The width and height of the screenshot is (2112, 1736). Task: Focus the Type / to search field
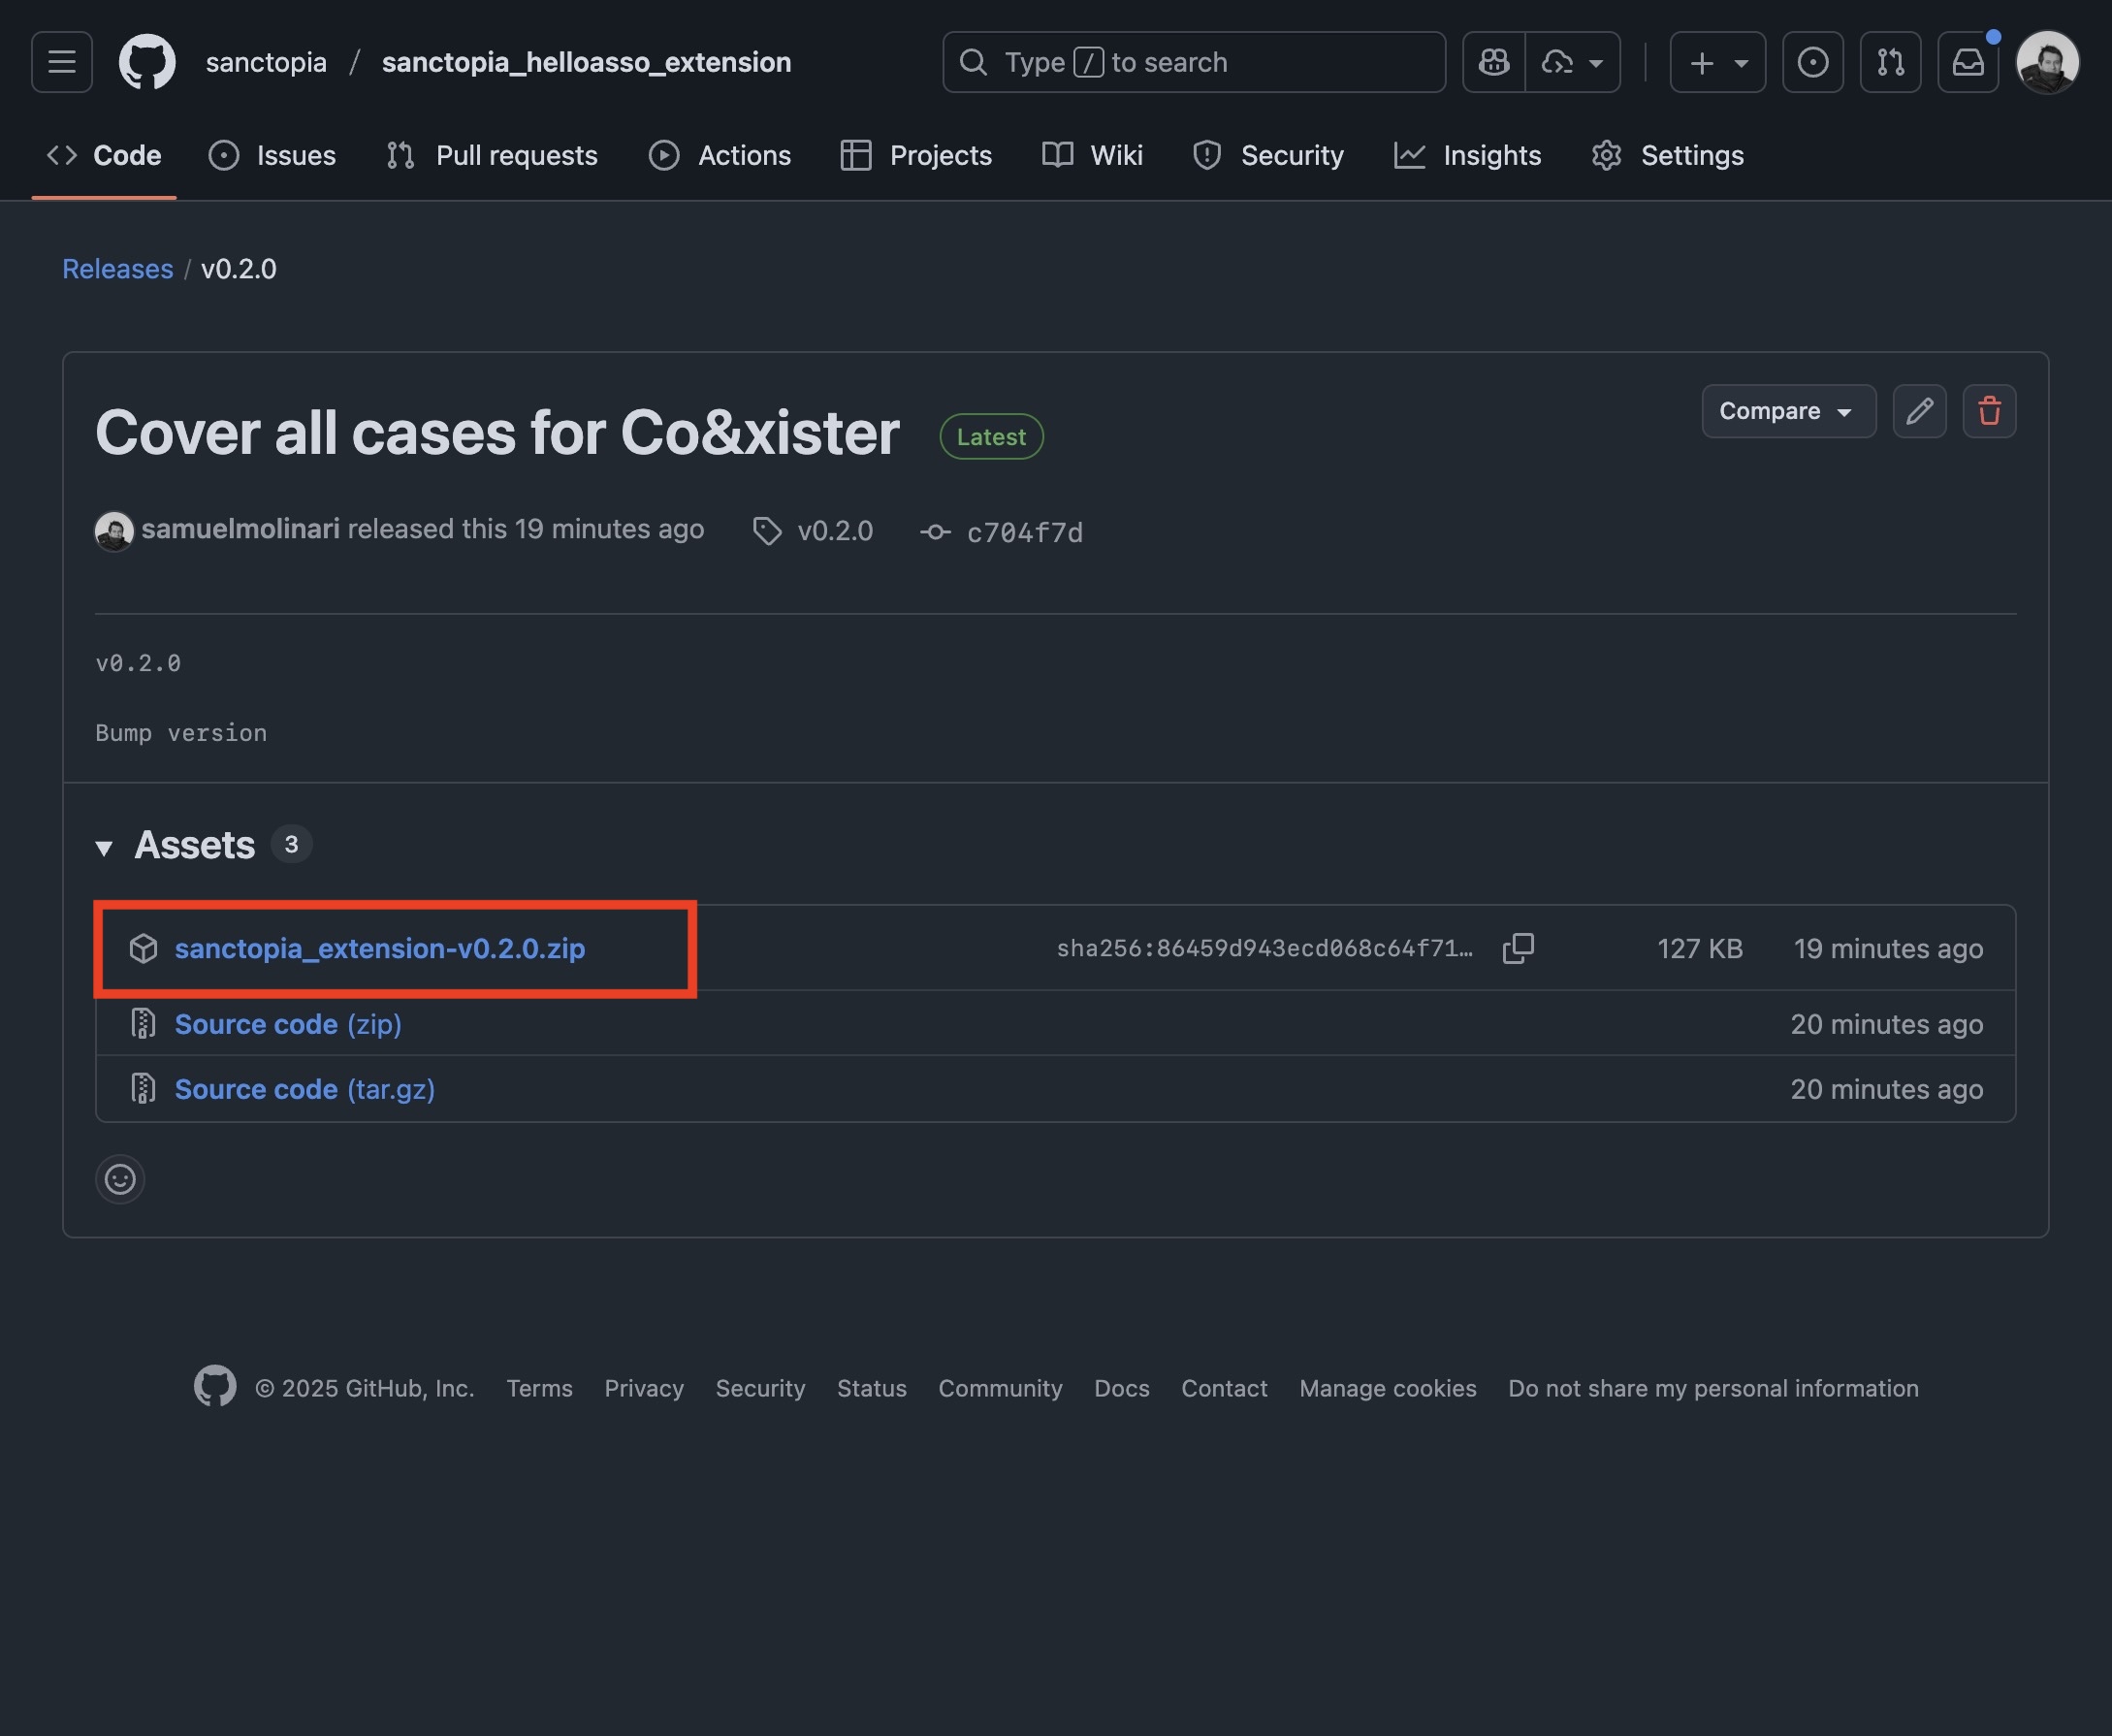click(1194, 62)
